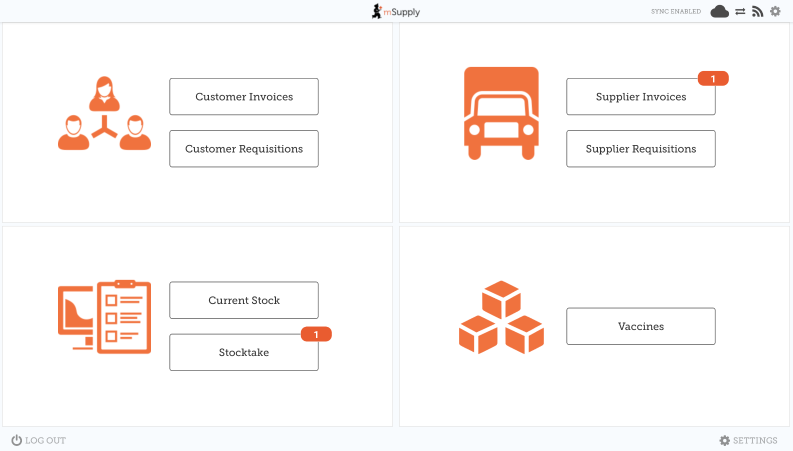This screenshot has height=451, width=793.
Task: Click the sync arrows icon
Action: 740,11
